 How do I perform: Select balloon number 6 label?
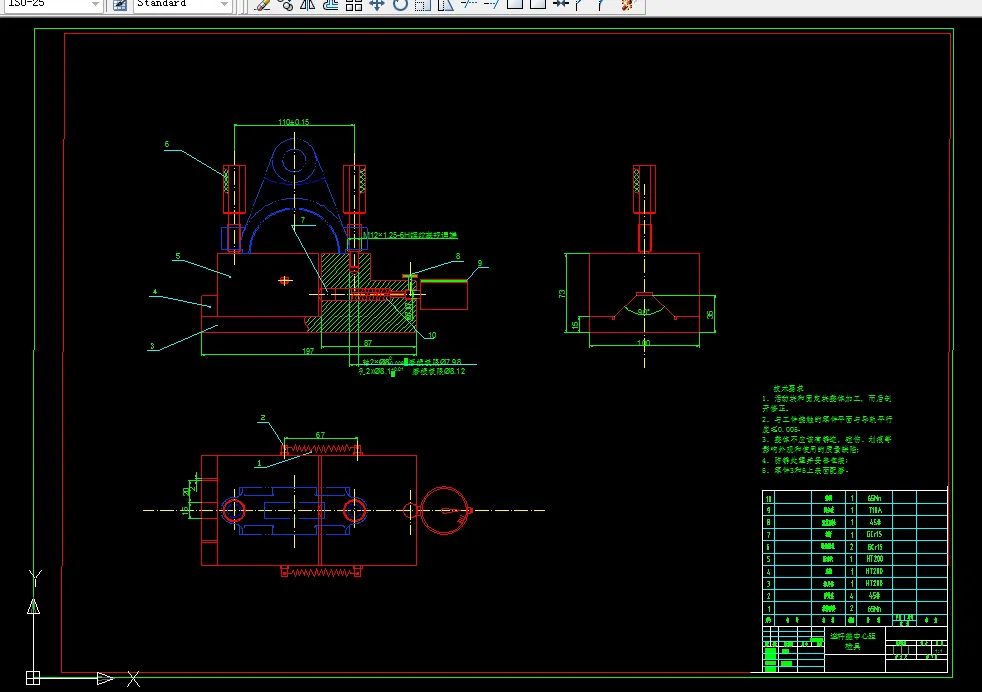coord(167,144)
